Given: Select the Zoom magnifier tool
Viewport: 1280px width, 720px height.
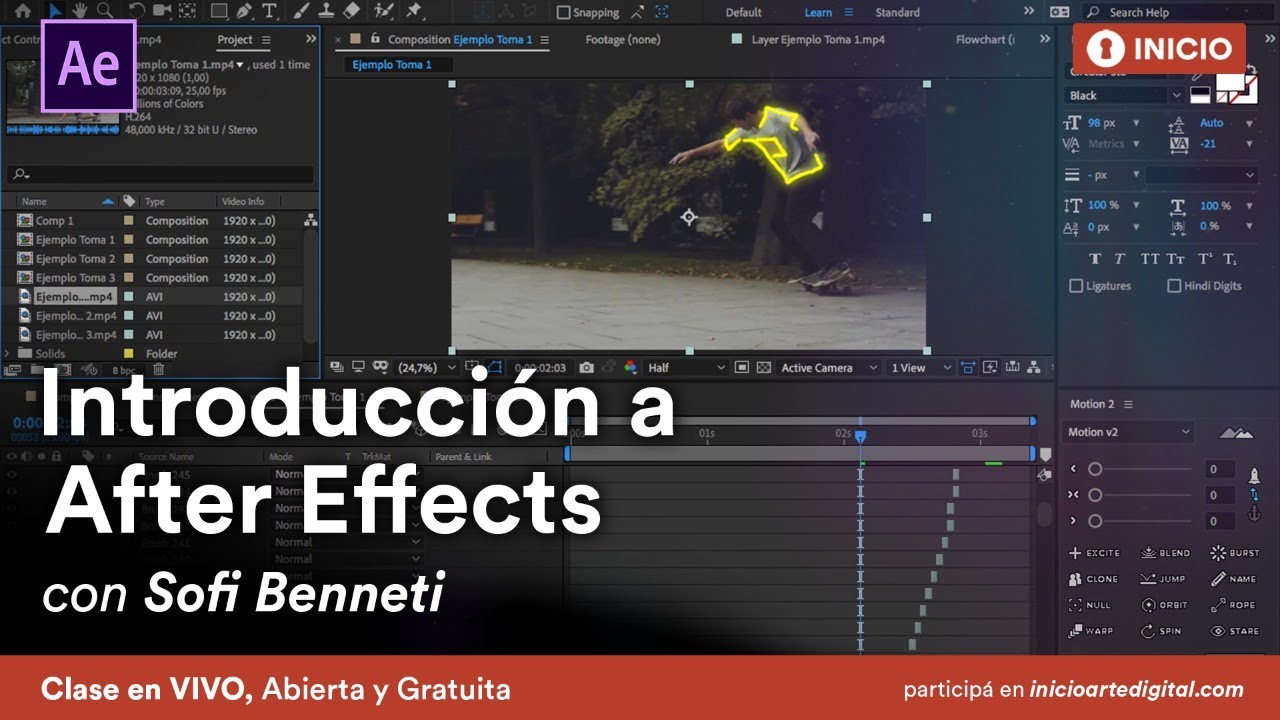Looking at the screenshot, I should click(x=105, y=11).
